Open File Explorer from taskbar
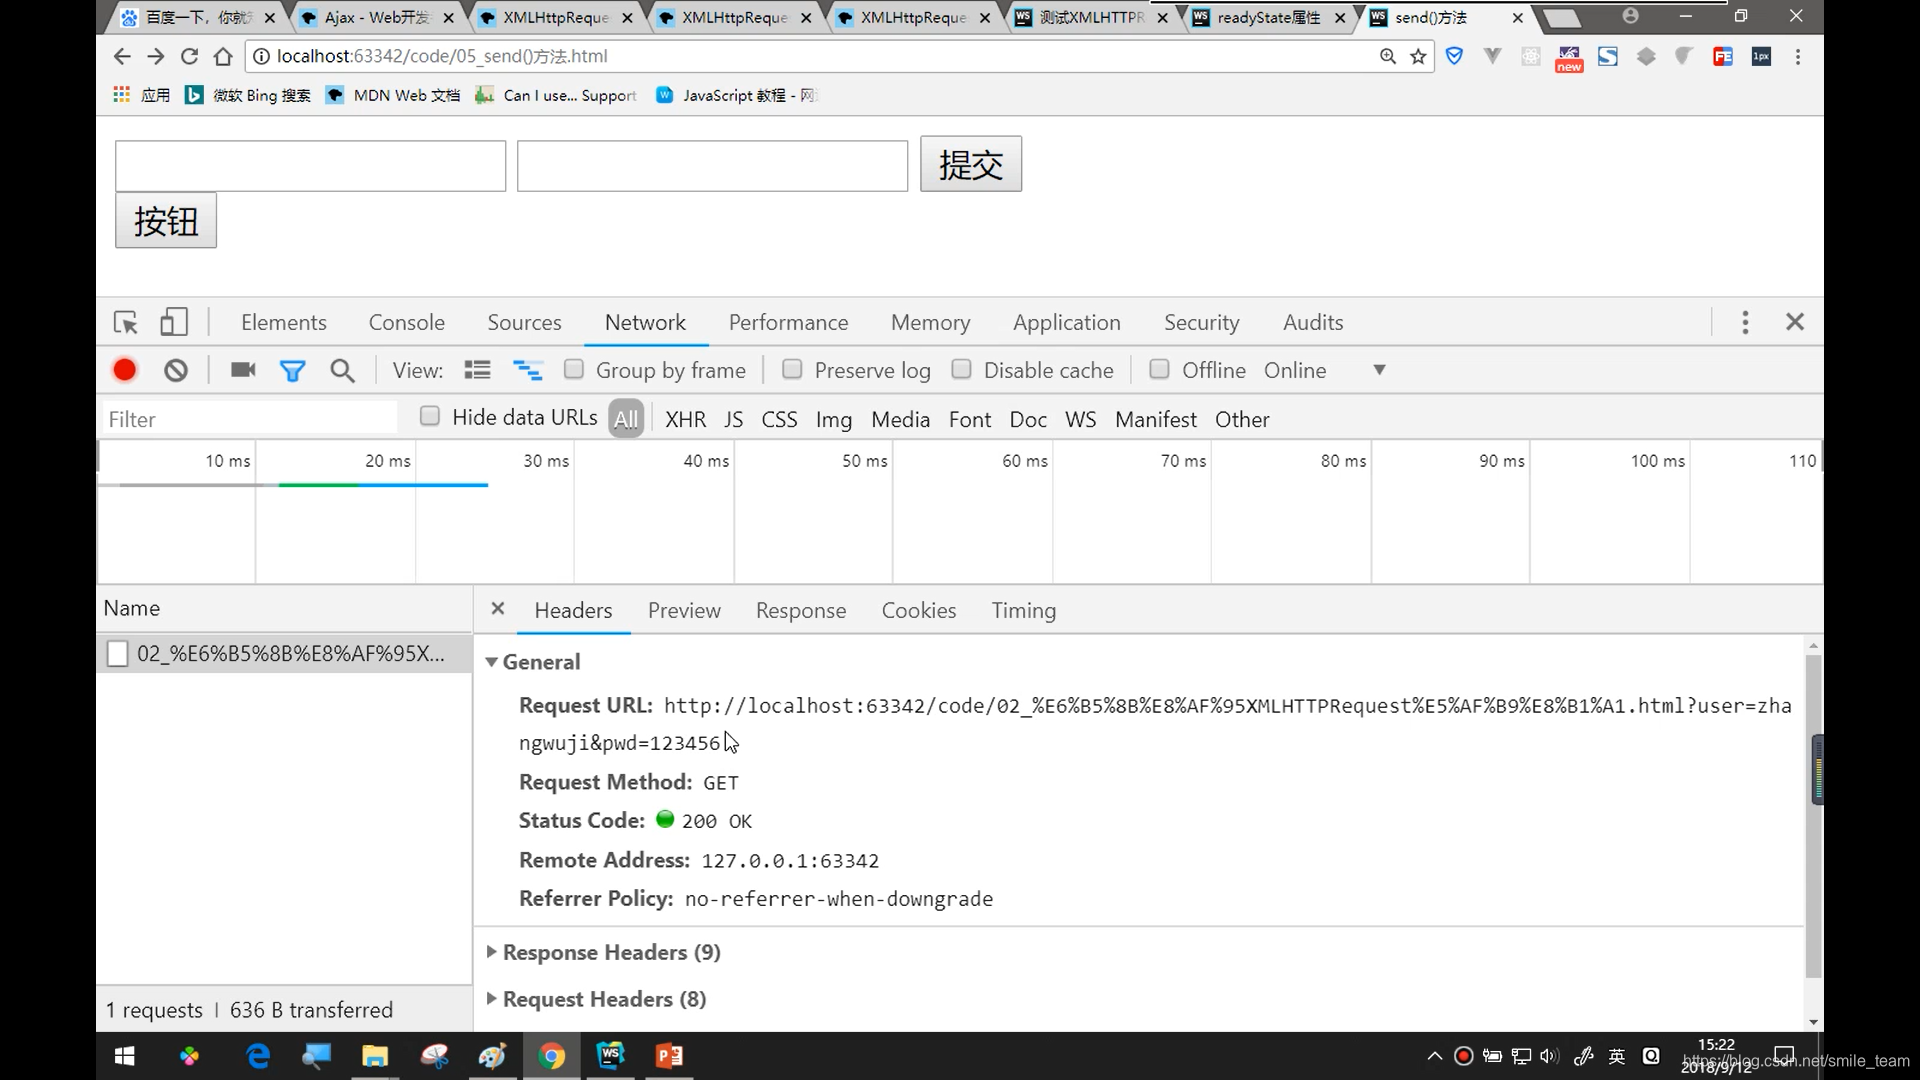This screenshot has width=1920, height=1080. (x=375, y=1056)
